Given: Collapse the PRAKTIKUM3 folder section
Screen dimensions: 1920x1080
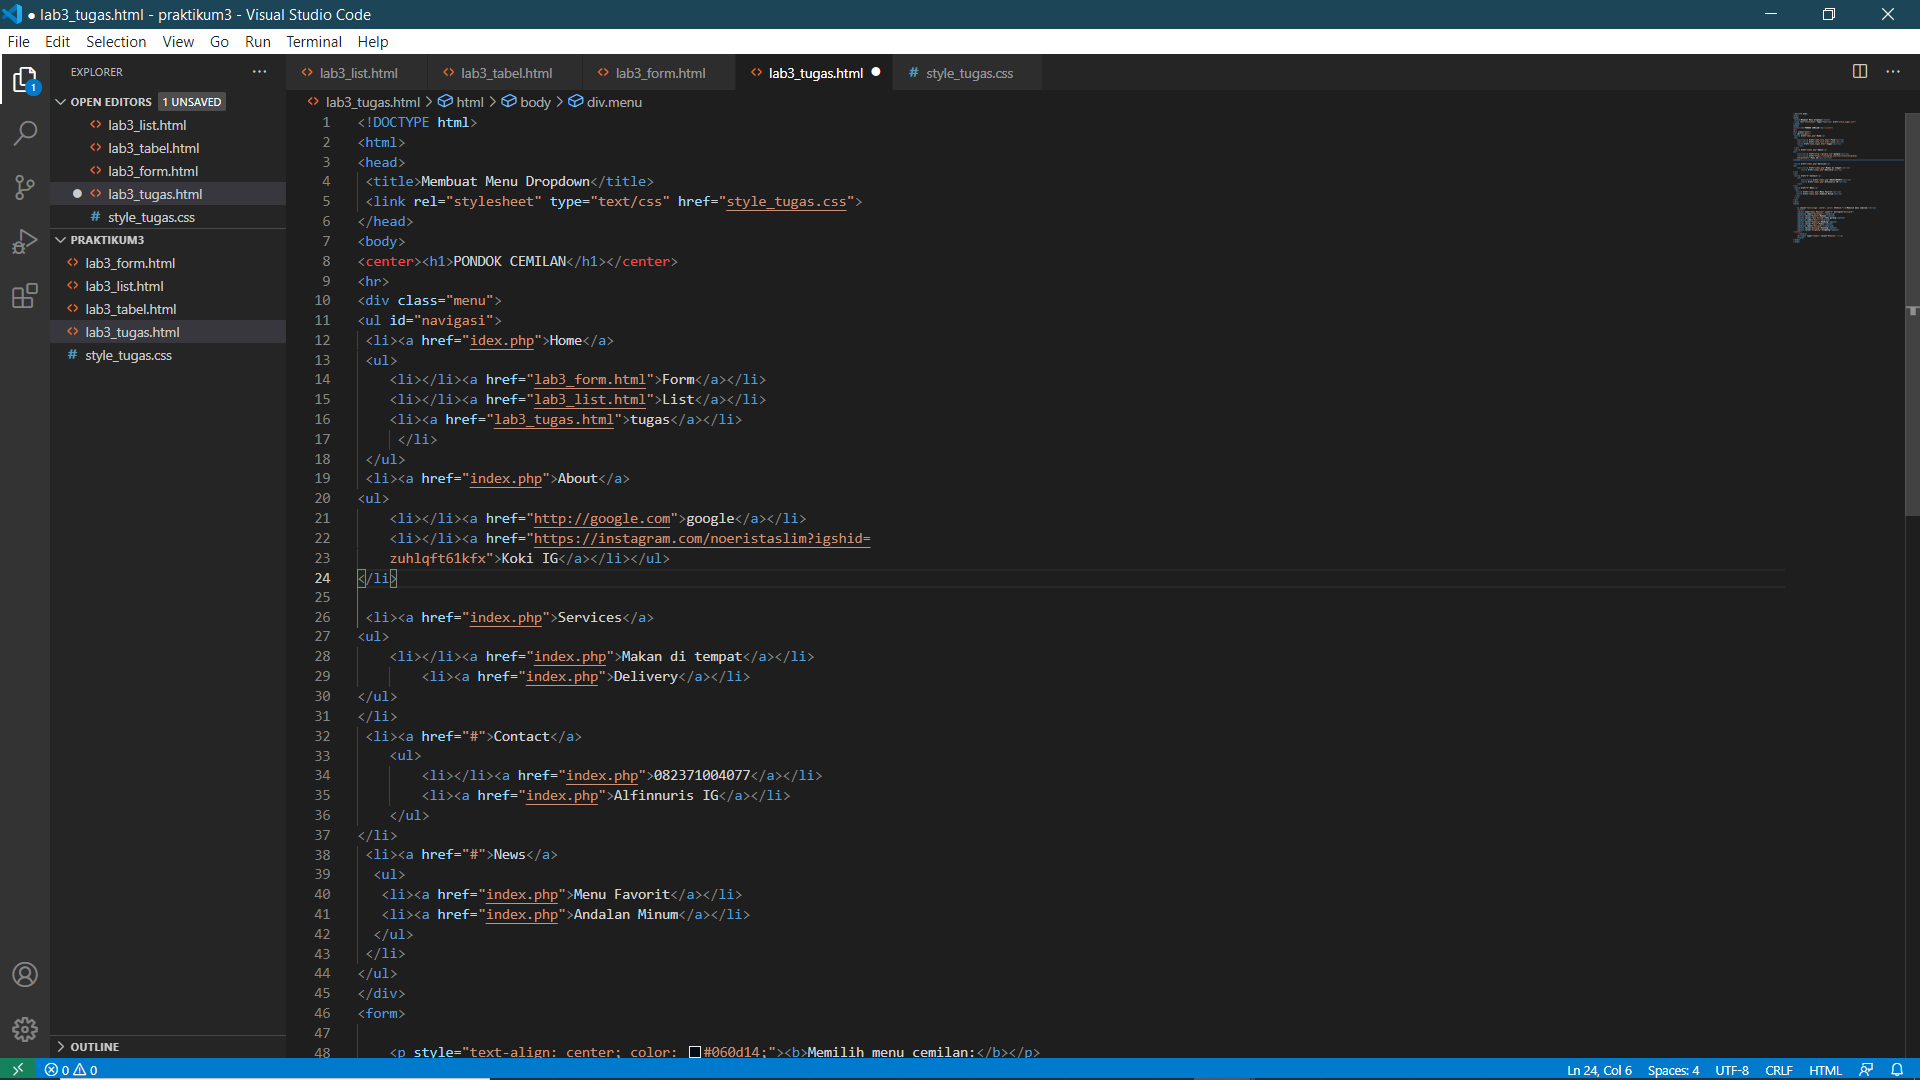Looking at the screenshot, I should point(60,239).
